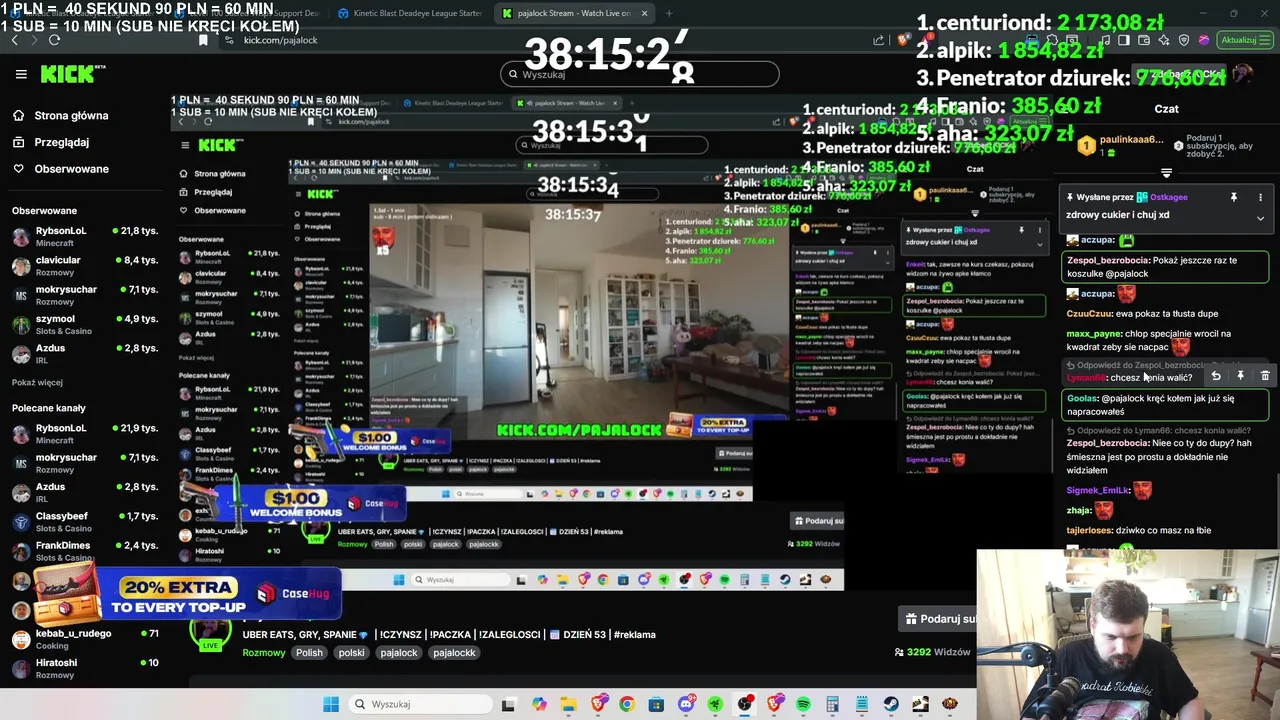Open OBS Studio from taskbar
The image size is (1280, 720).
745,704
